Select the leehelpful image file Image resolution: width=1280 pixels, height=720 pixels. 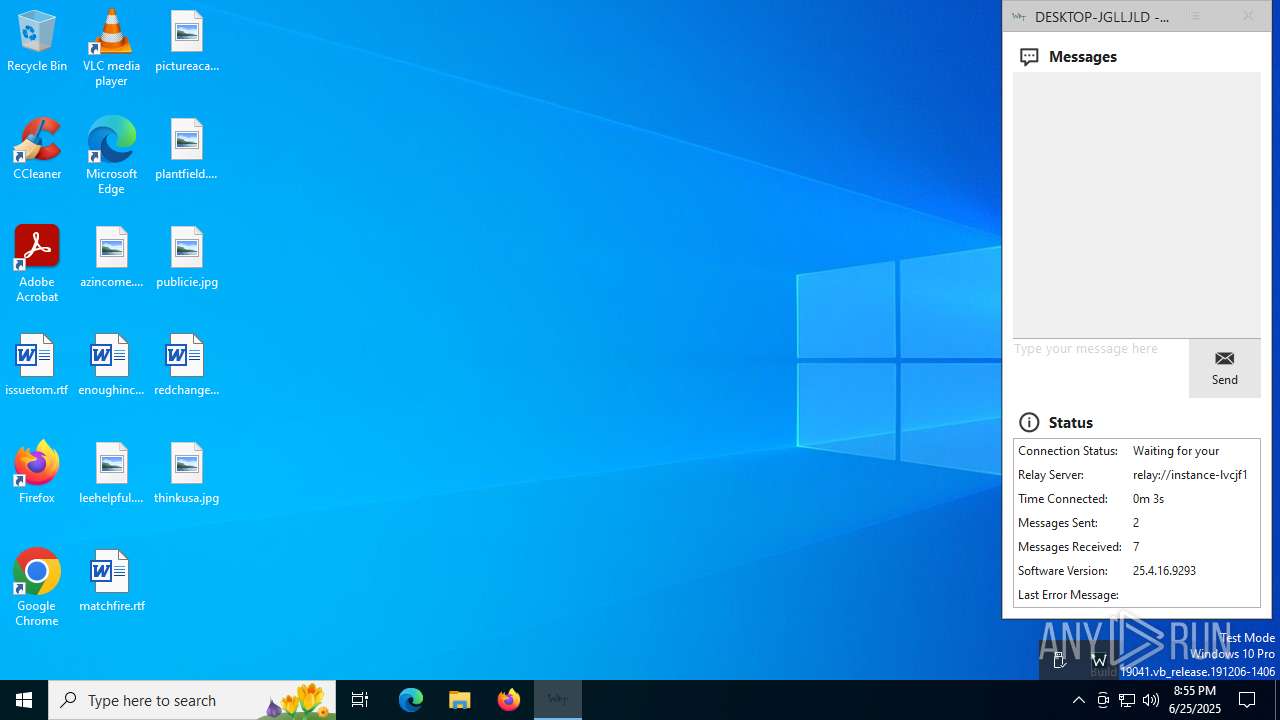tap(111, 474)
